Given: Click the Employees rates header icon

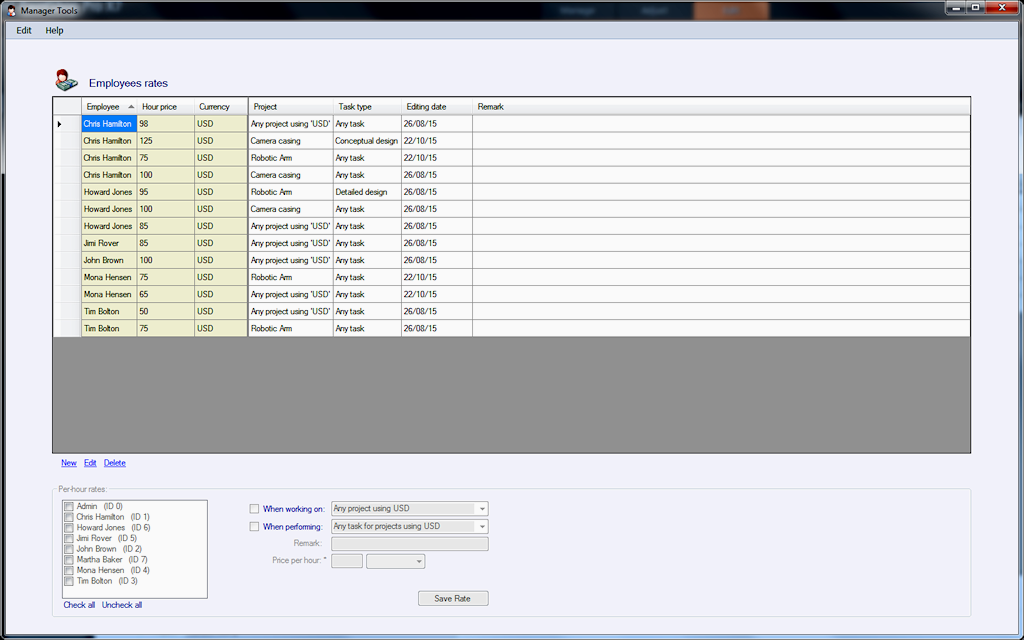Looking at the screenshot, I should 67,82.
